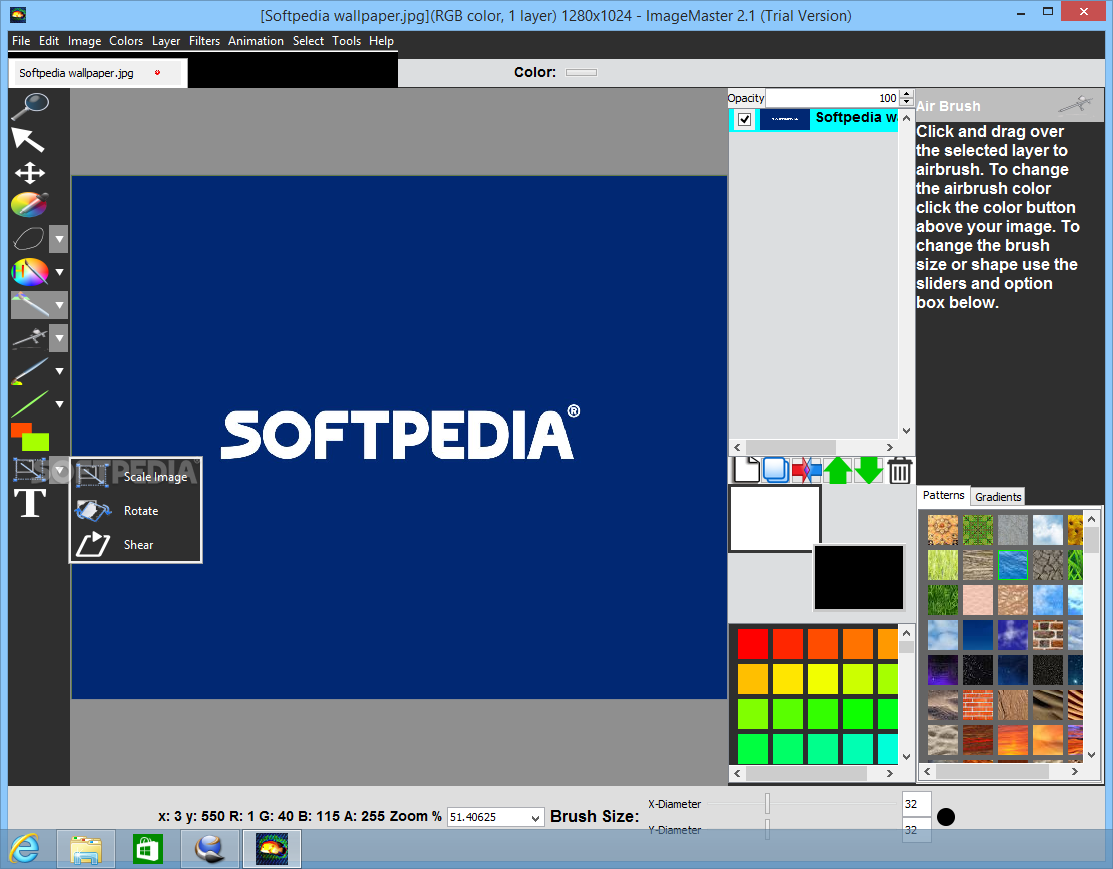The image size is (1113, 869).
Task: Increase layer opacity with stepper up arrow
Action: click(906, 94)
